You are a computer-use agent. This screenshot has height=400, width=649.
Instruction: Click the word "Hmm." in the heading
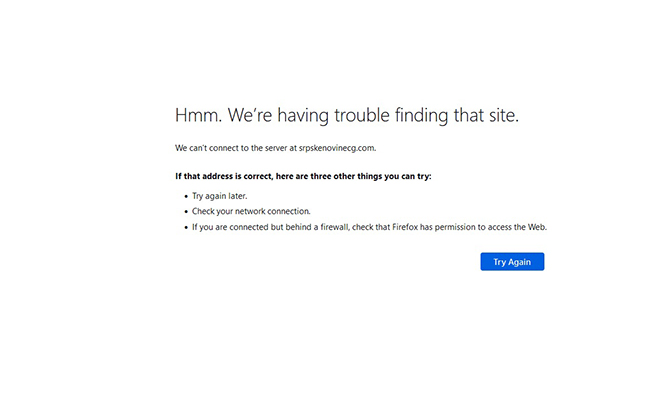[x=198, y=115]
